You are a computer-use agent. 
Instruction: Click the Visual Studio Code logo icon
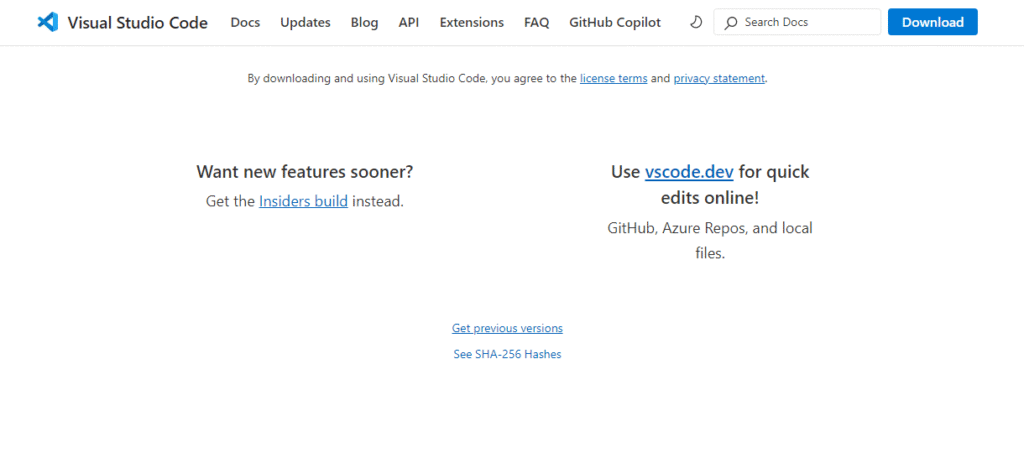(x=47, y=22)
